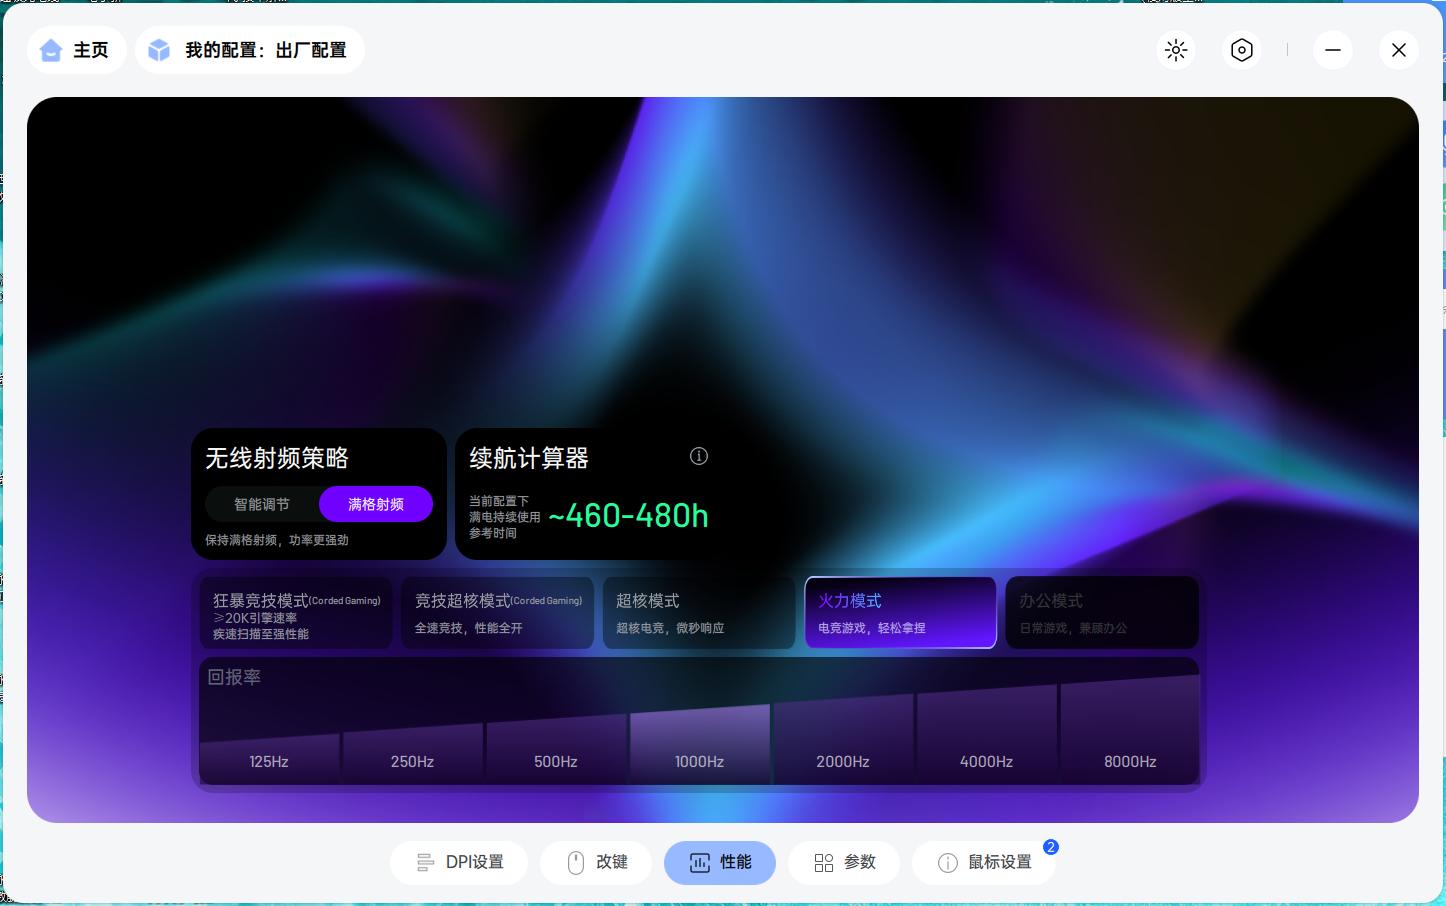Choose 办公模式 performance mode

point(1102,613)
